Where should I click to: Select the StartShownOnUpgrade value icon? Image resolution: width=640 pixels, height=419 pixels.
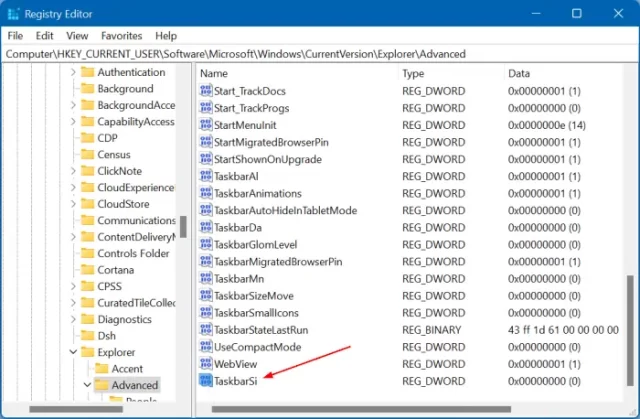pos(206,159)
